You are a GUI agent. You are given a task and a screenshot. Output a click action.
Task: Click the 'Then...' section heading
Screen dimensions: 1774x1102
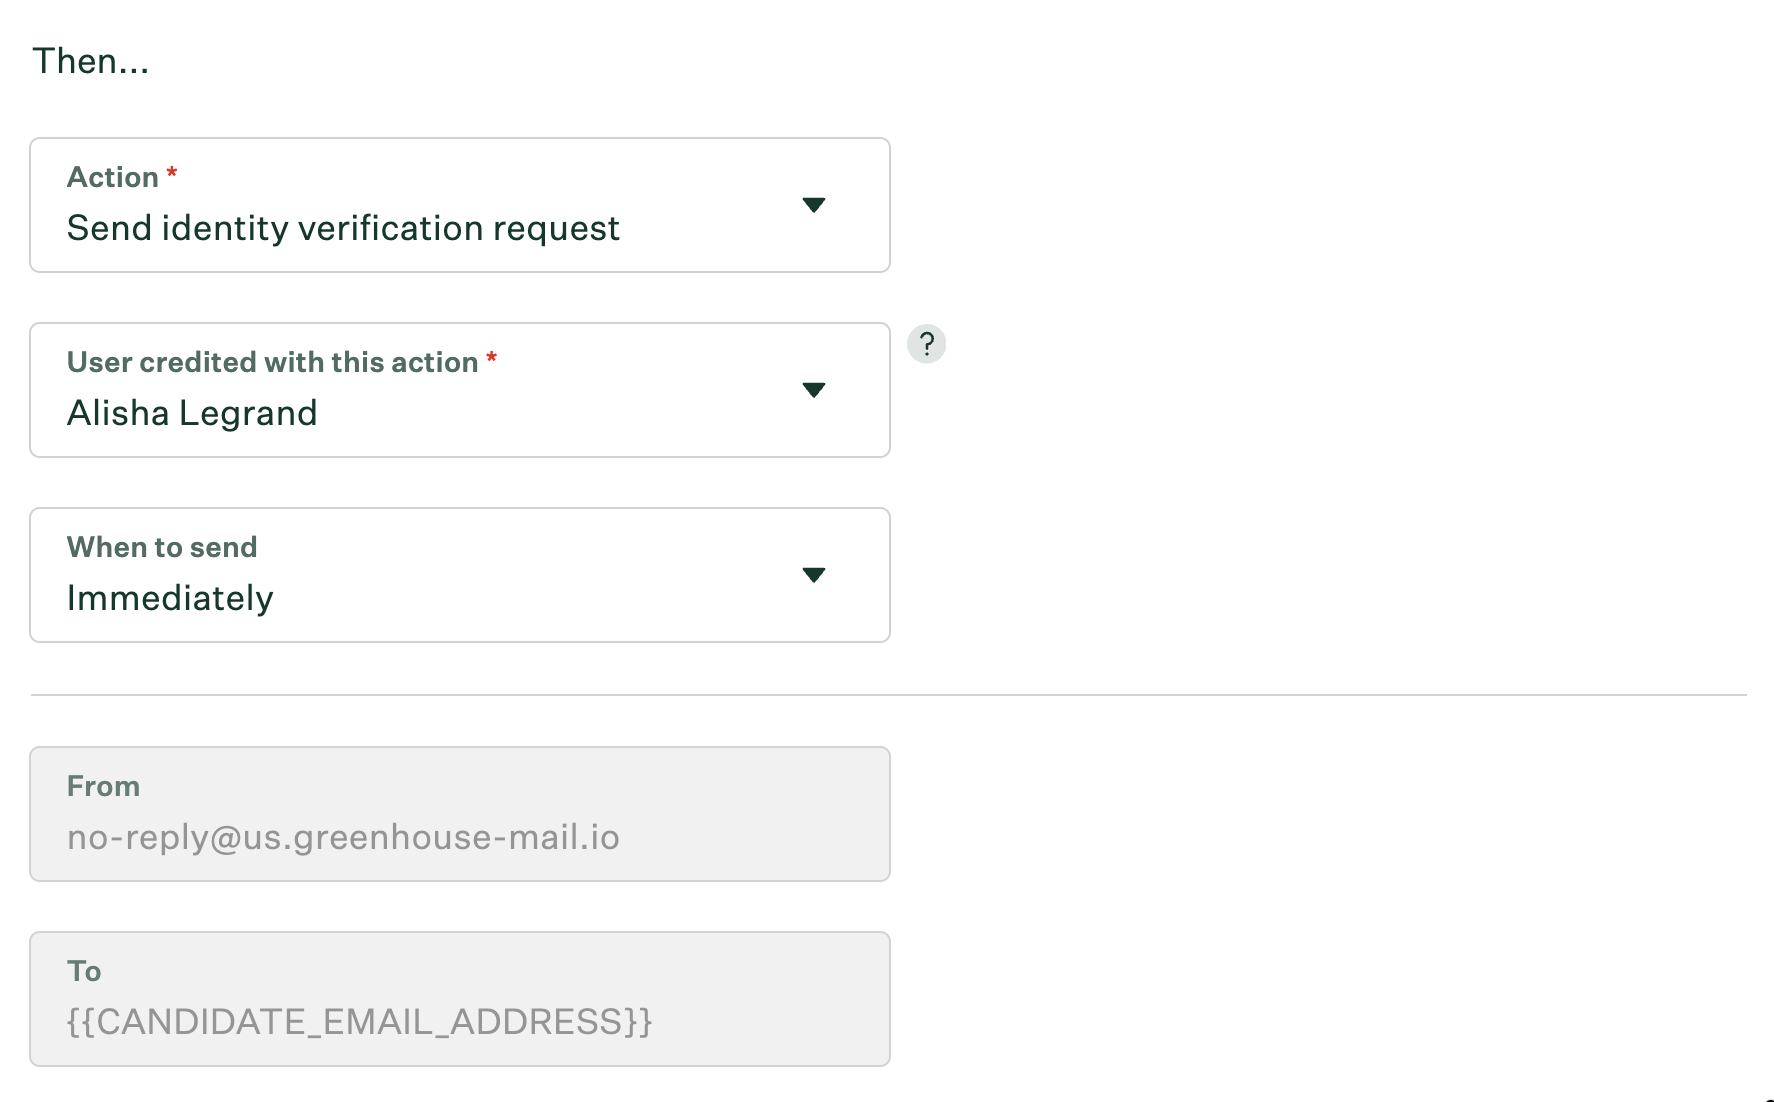(90, 61)
